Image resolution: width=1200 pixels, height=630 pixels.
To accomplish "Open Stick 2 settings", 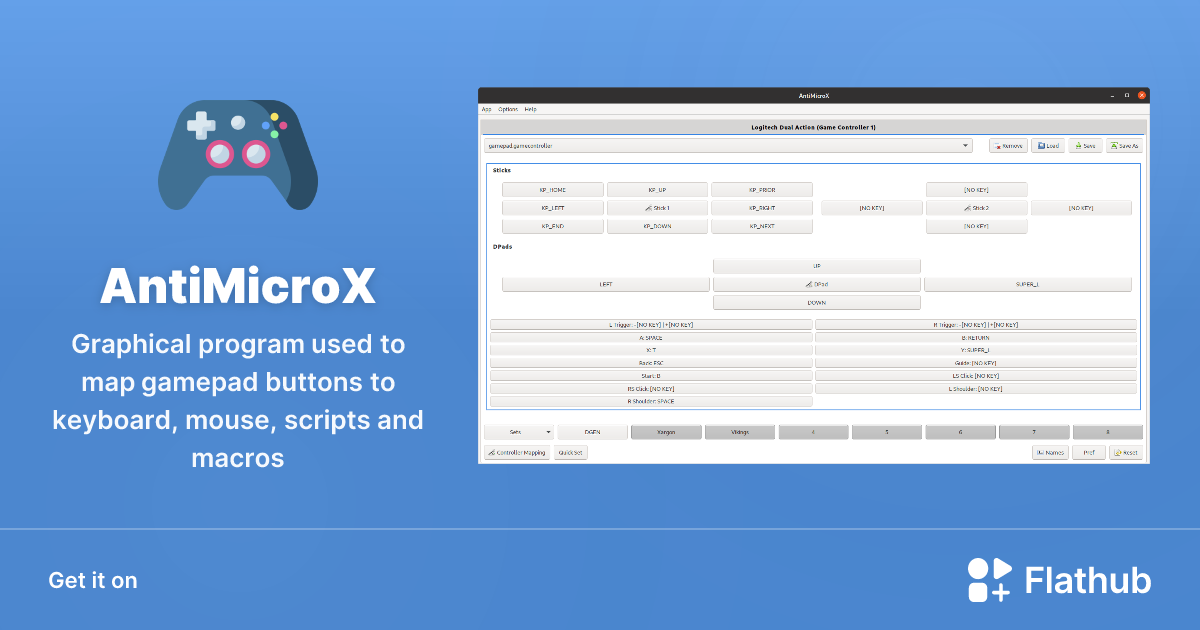I will 976,208.
